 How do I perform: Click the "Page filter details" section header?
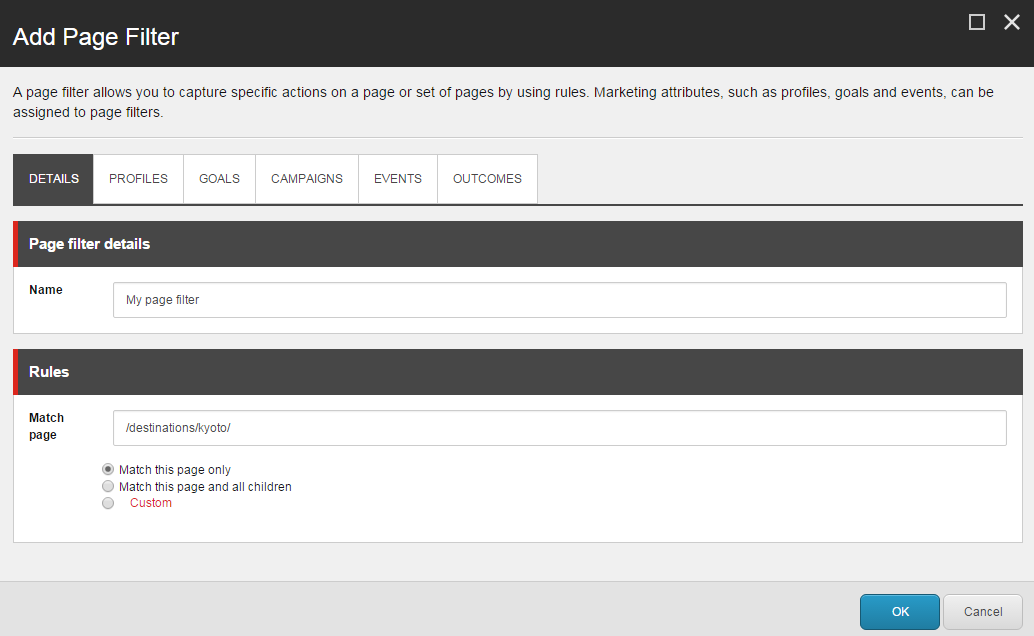90,244
